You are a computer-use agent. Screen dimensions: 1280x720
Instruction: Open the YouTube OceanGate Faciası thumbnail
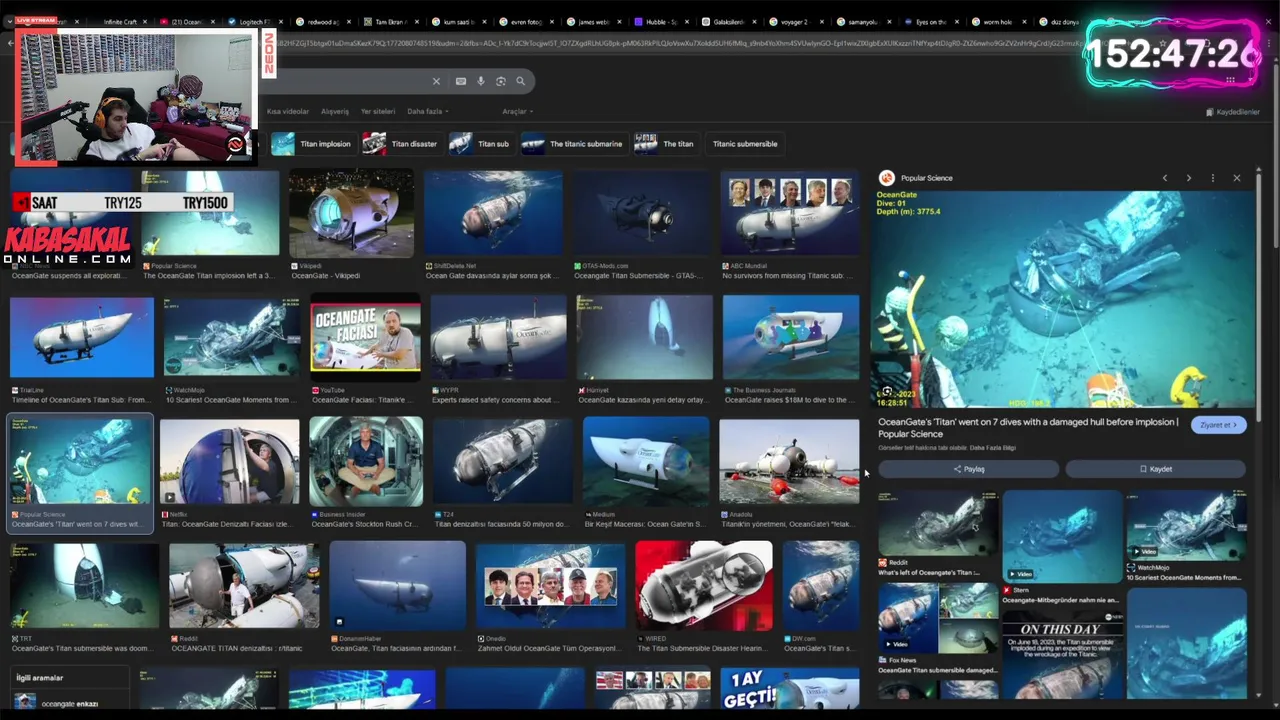(x=365, y=337)
